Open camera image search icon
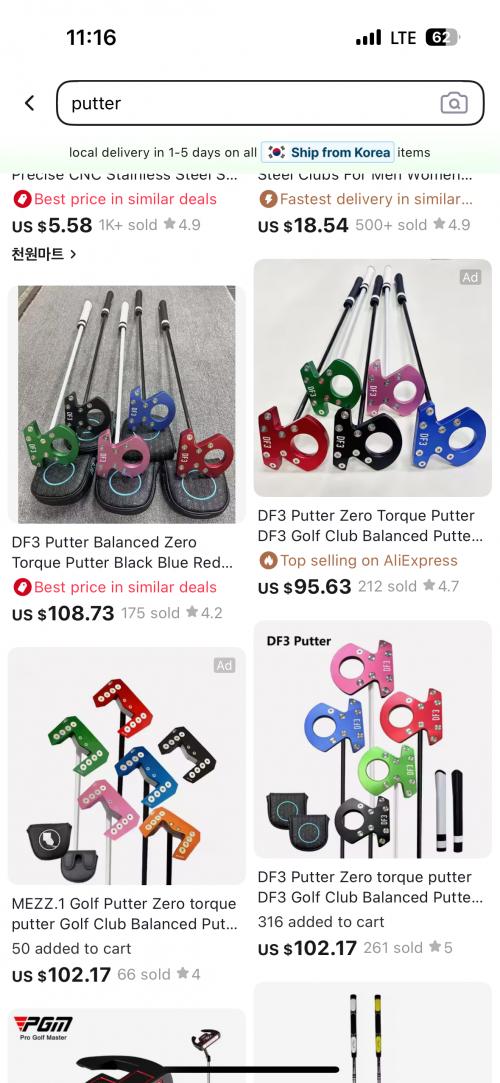This screenshot has height=1083, width=500. (454, 103)
